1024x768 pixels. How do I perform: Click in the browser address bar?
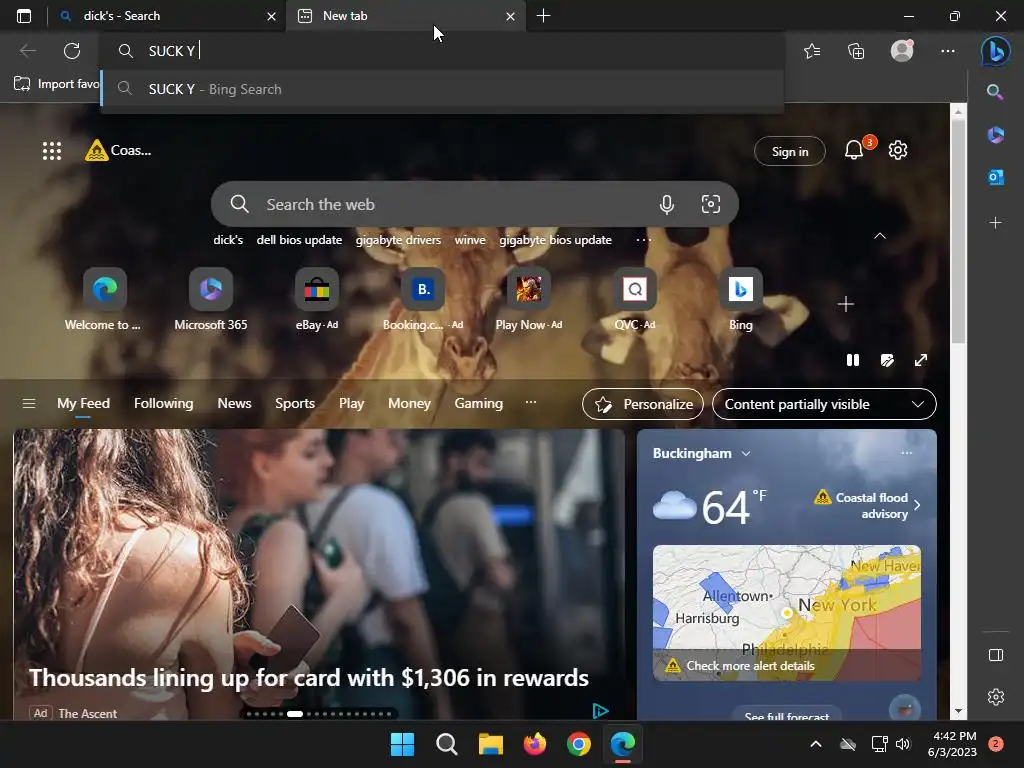(x=443, y=51)
